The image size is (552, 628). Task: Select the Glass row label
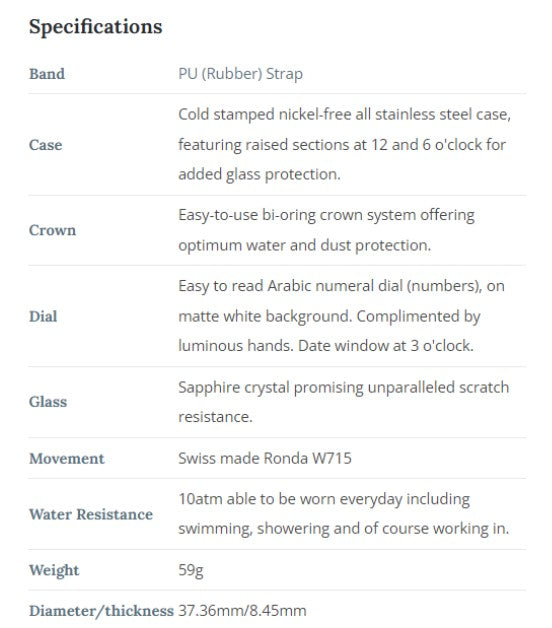tap(48, 402)
